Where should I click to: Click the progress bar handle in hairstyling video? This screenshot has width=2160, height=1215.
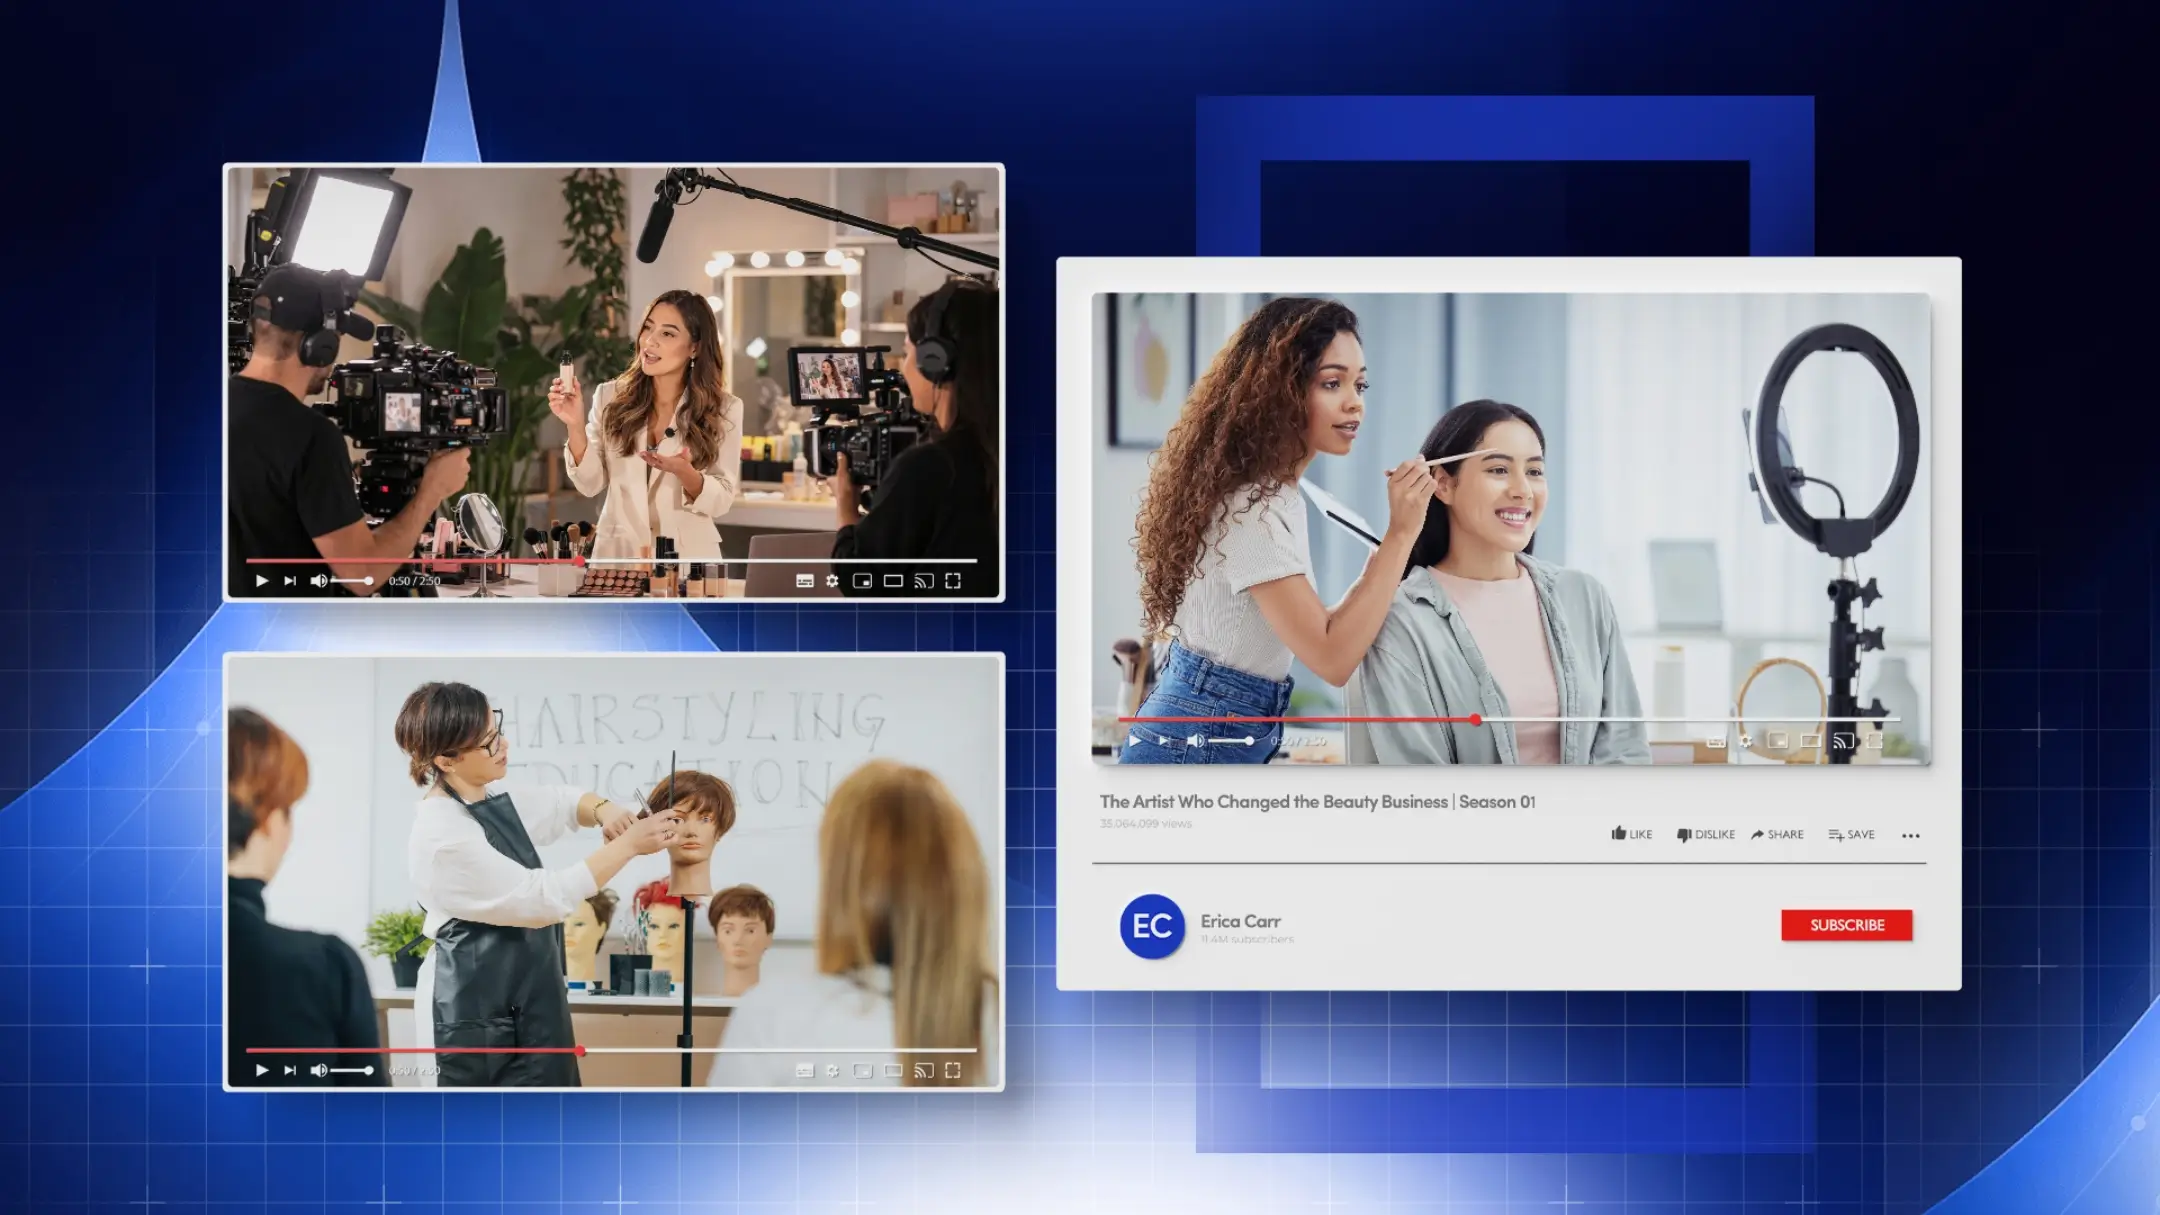tap(580, 1050)
